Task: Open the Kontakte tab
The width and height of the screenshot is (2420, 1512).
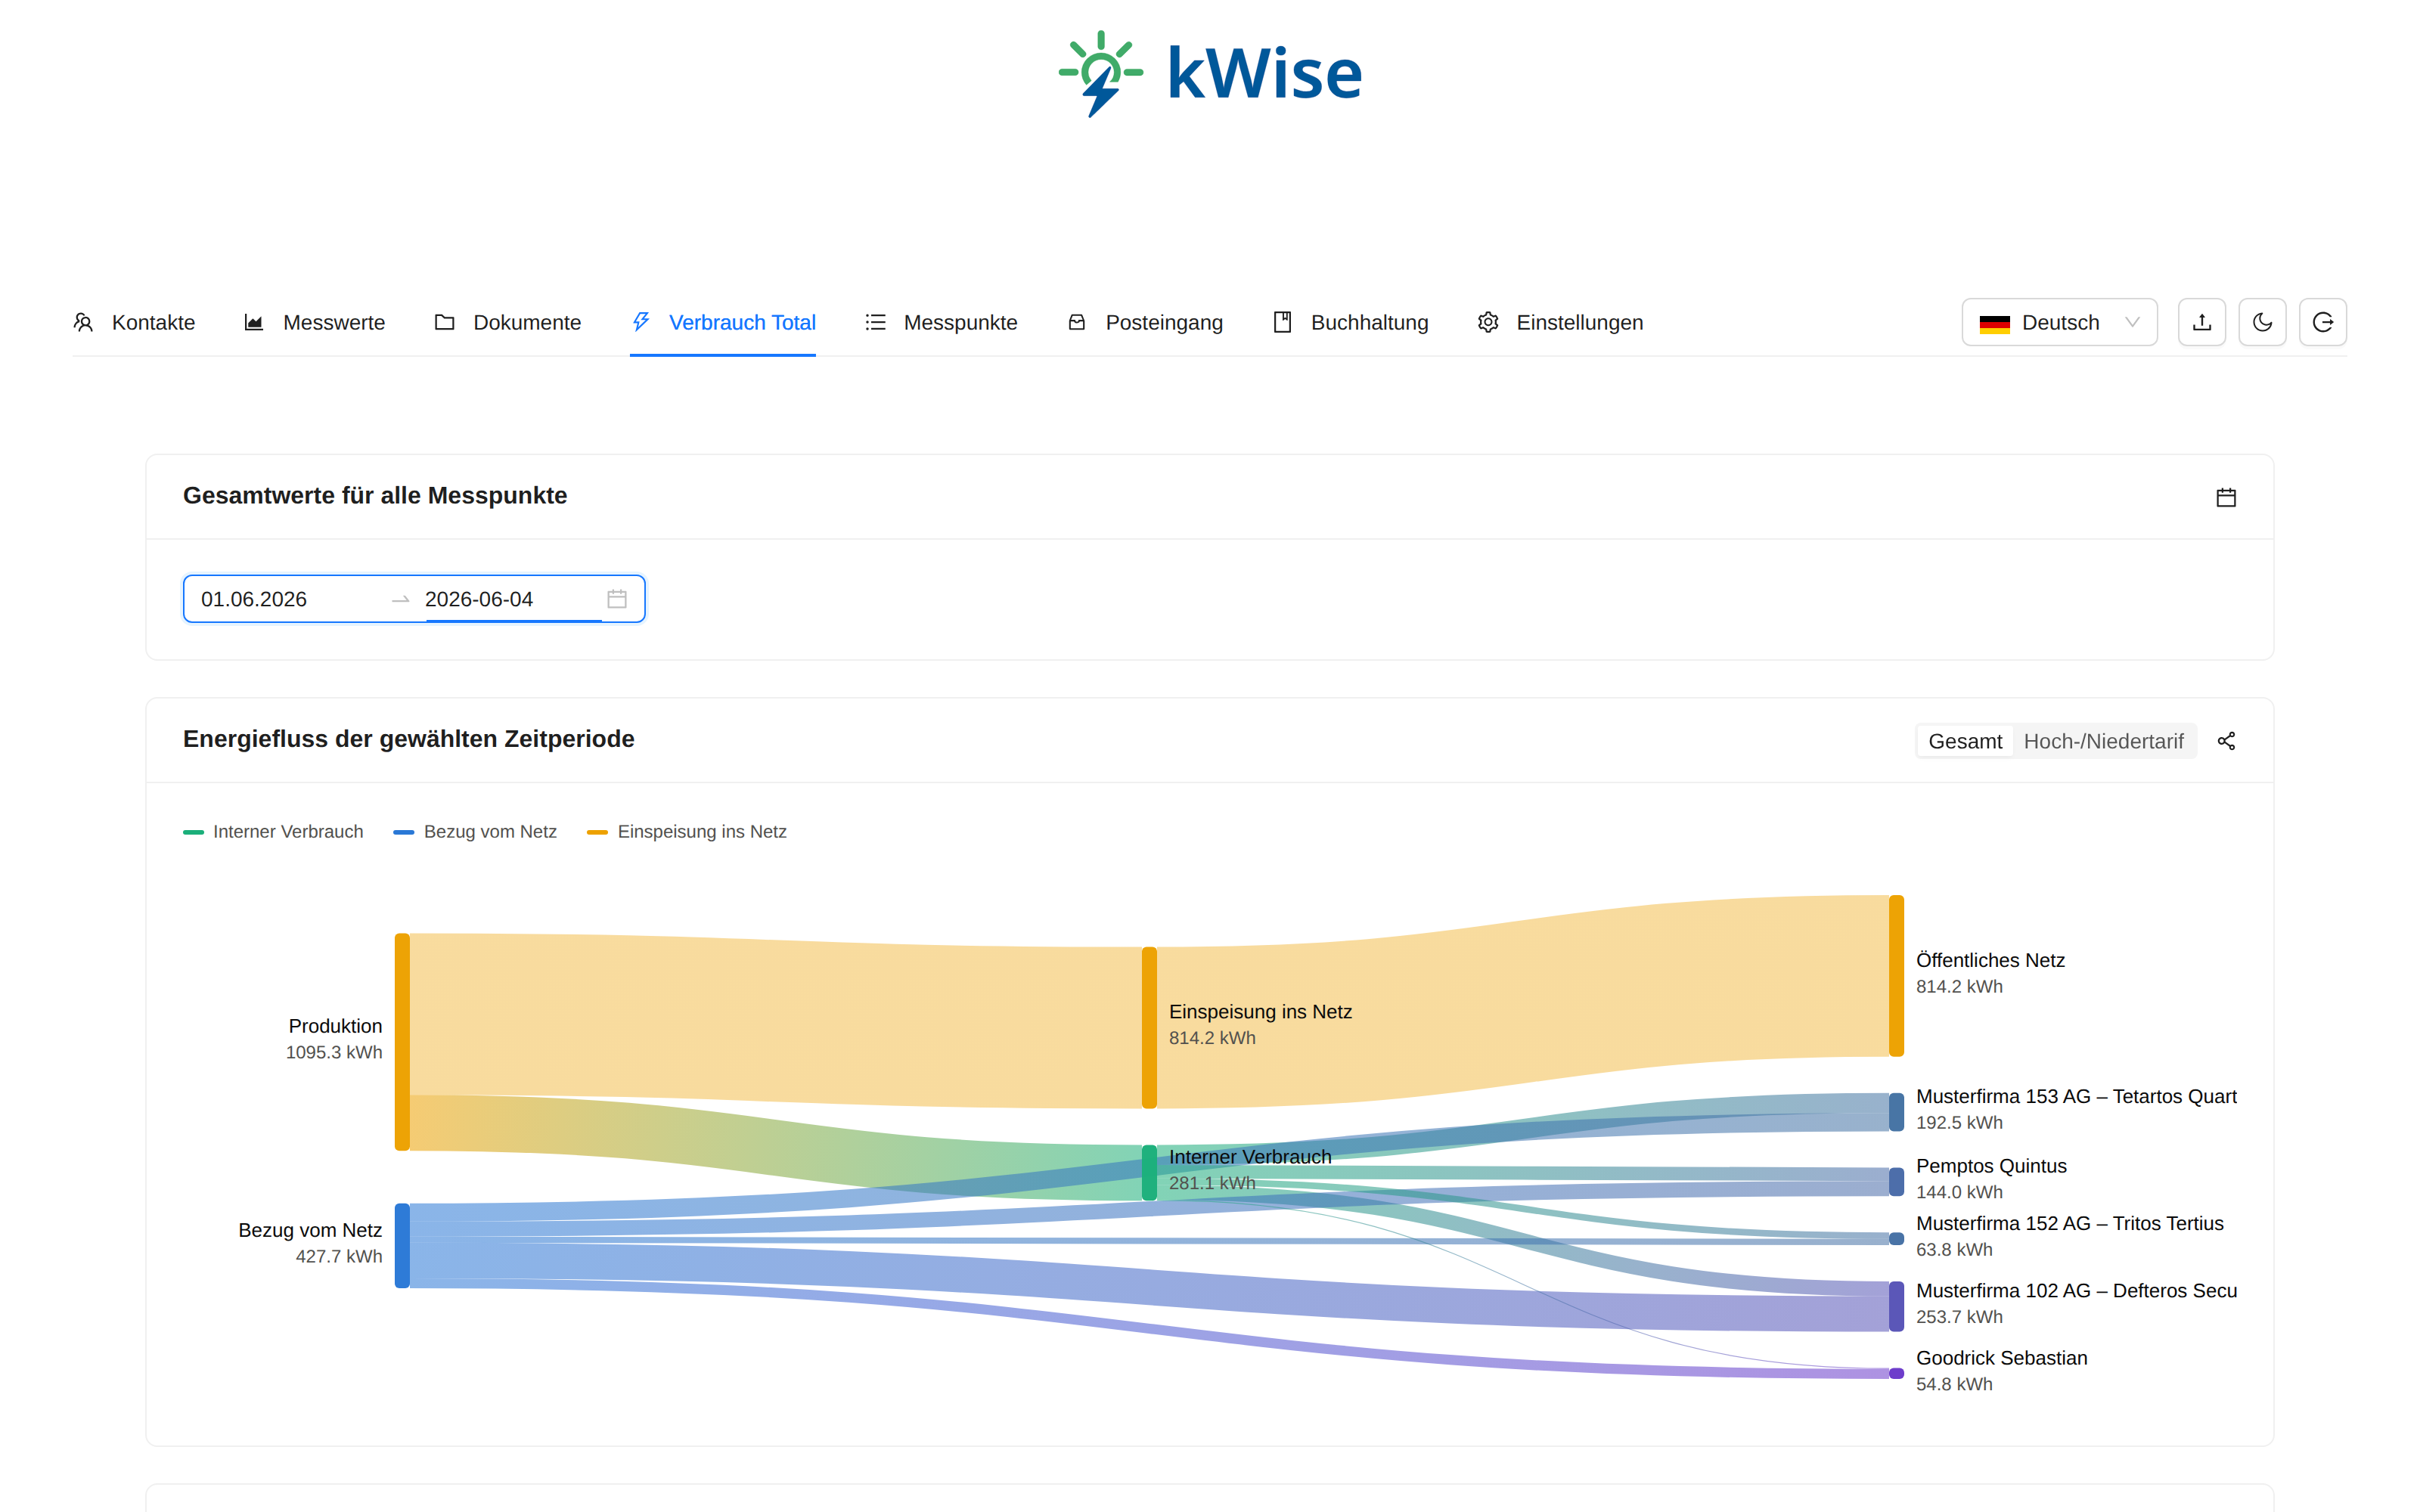Action: [x=134, y=322]
